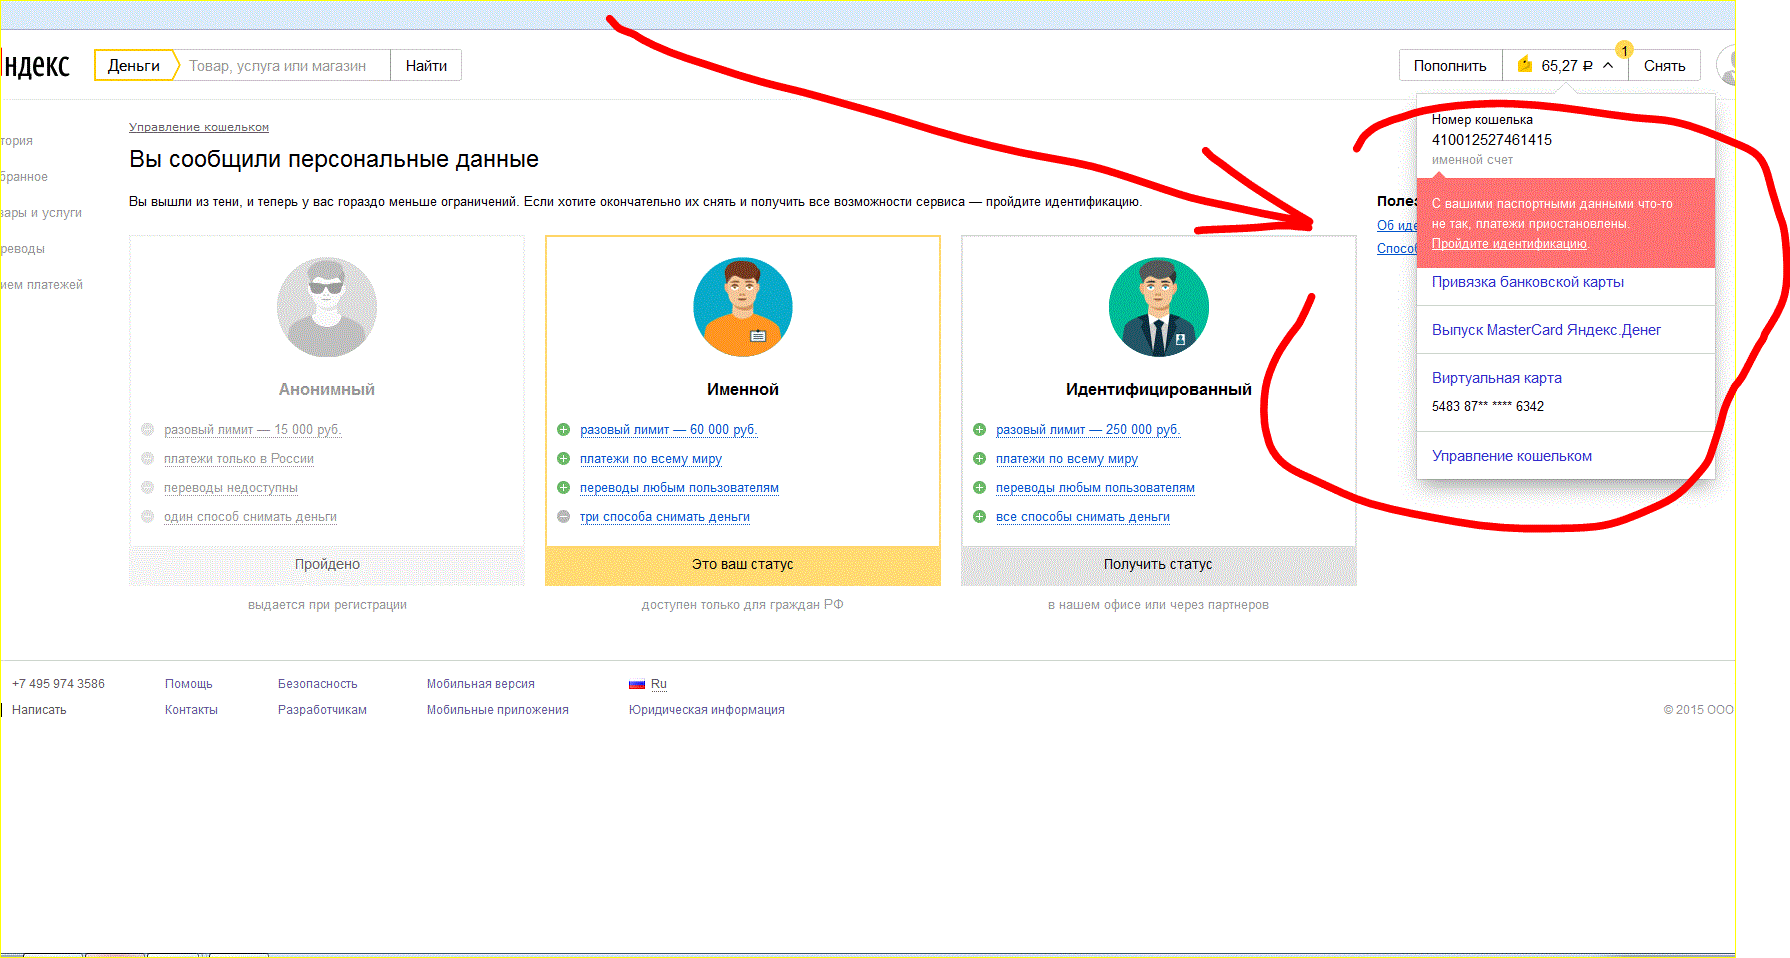This screenshot has width=1790, height=958.
Task: Switch language via Ru link
Action: [x=659, y=684]
